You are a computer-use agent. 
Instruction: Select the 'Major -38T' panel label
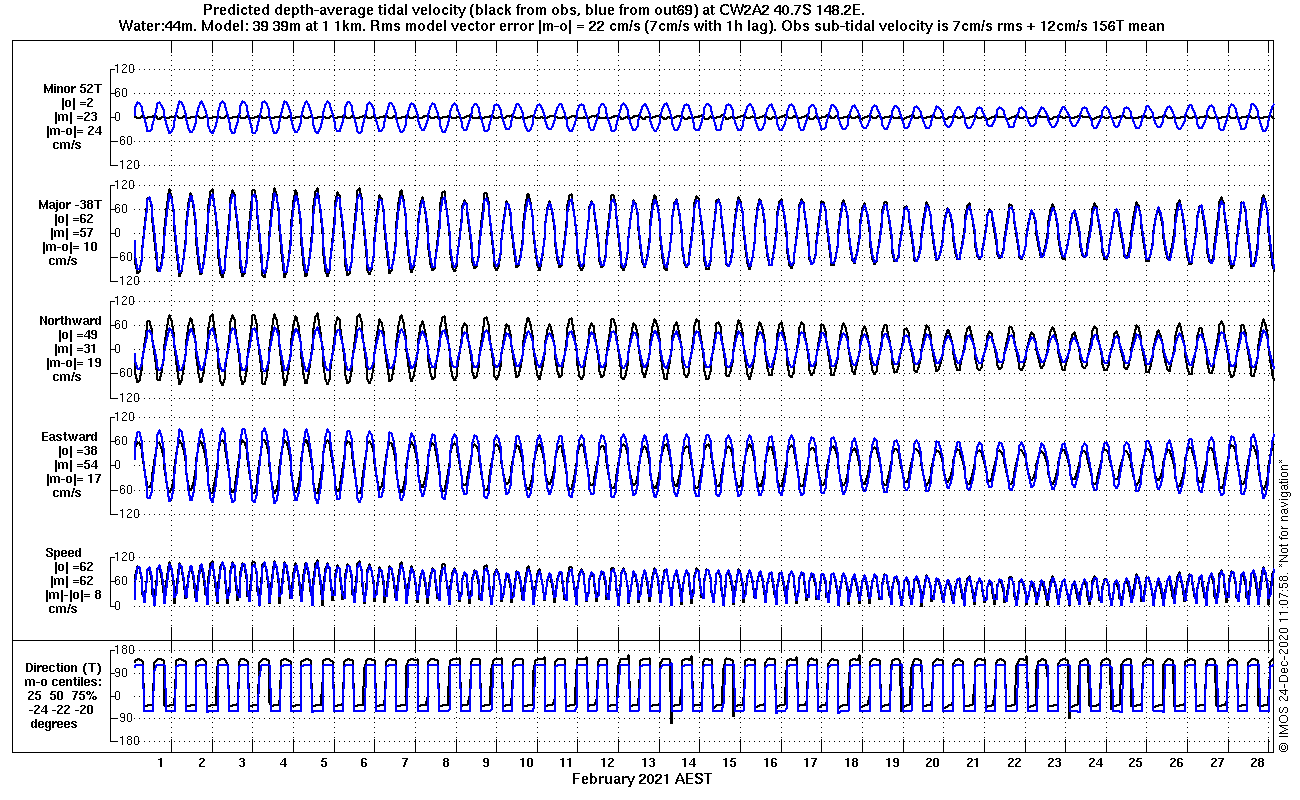pos(72,205)
